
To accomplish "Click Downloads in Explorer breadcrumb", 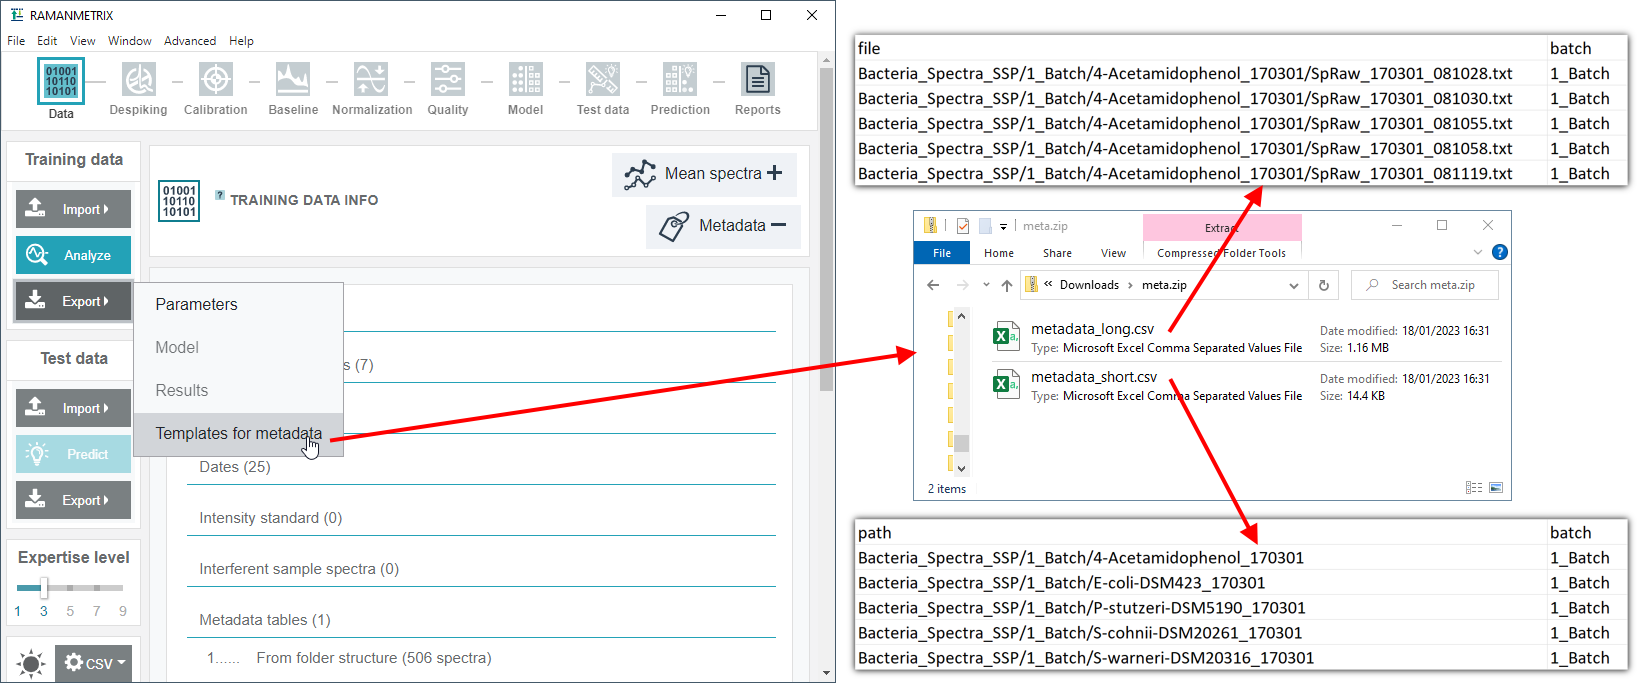I will (x=1089, y=285).
